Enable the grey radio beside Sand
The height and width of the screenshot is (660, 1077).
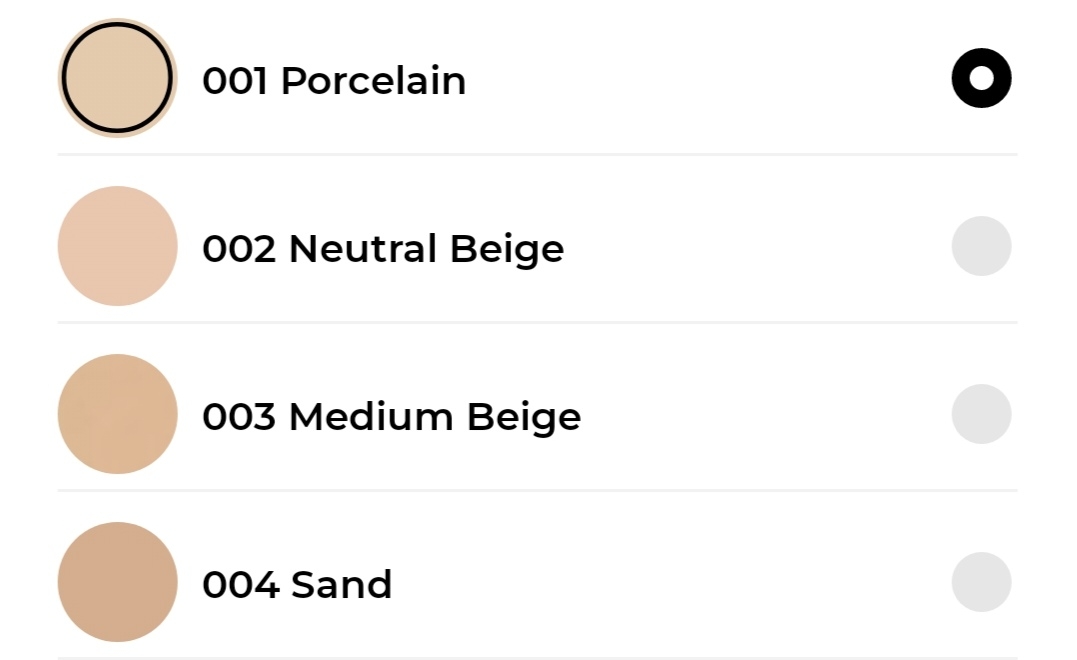point(981,582)
